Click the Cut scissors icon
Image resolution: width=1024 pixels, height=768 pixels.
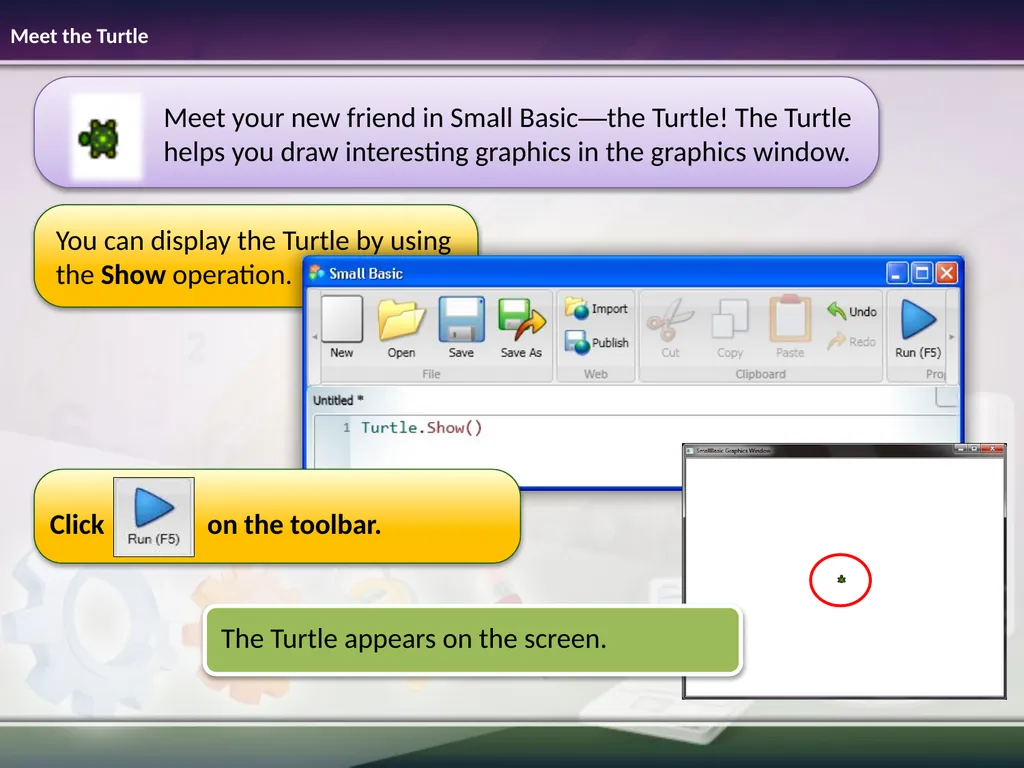[x=670, y=320]
